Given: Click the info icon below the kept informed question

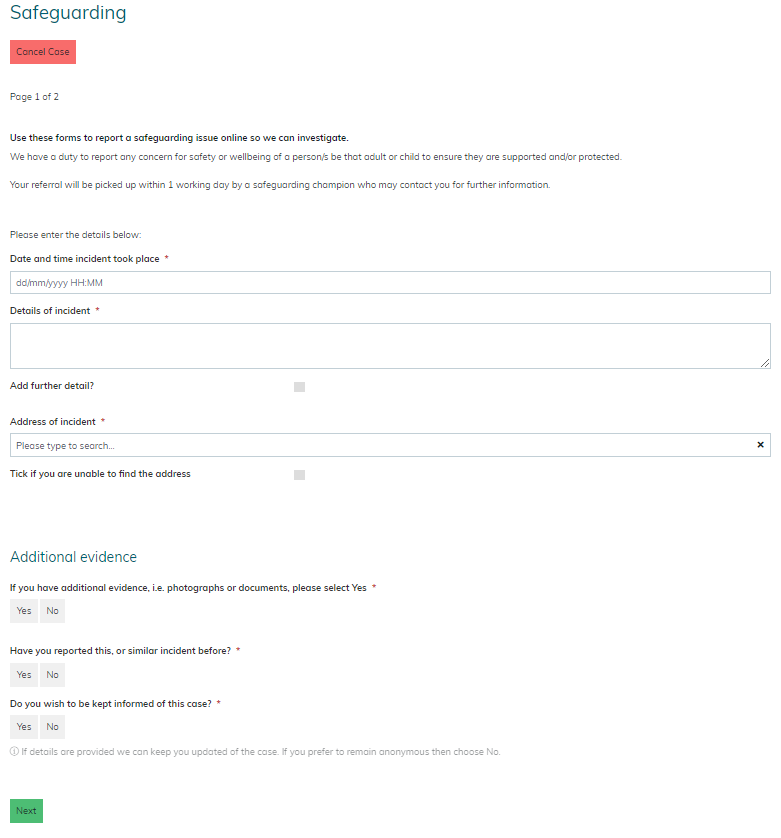Looking at the screenshot, I should pyautogui.click(x=14, y=752).
